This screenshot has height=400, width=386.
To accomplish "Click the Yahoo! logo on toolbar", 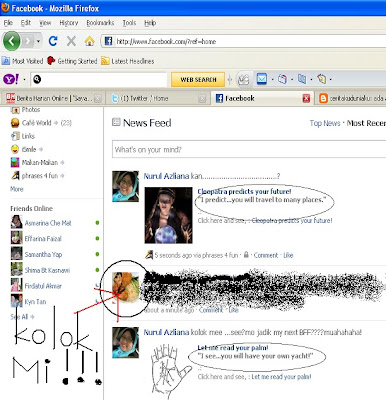I will (11, 79).
